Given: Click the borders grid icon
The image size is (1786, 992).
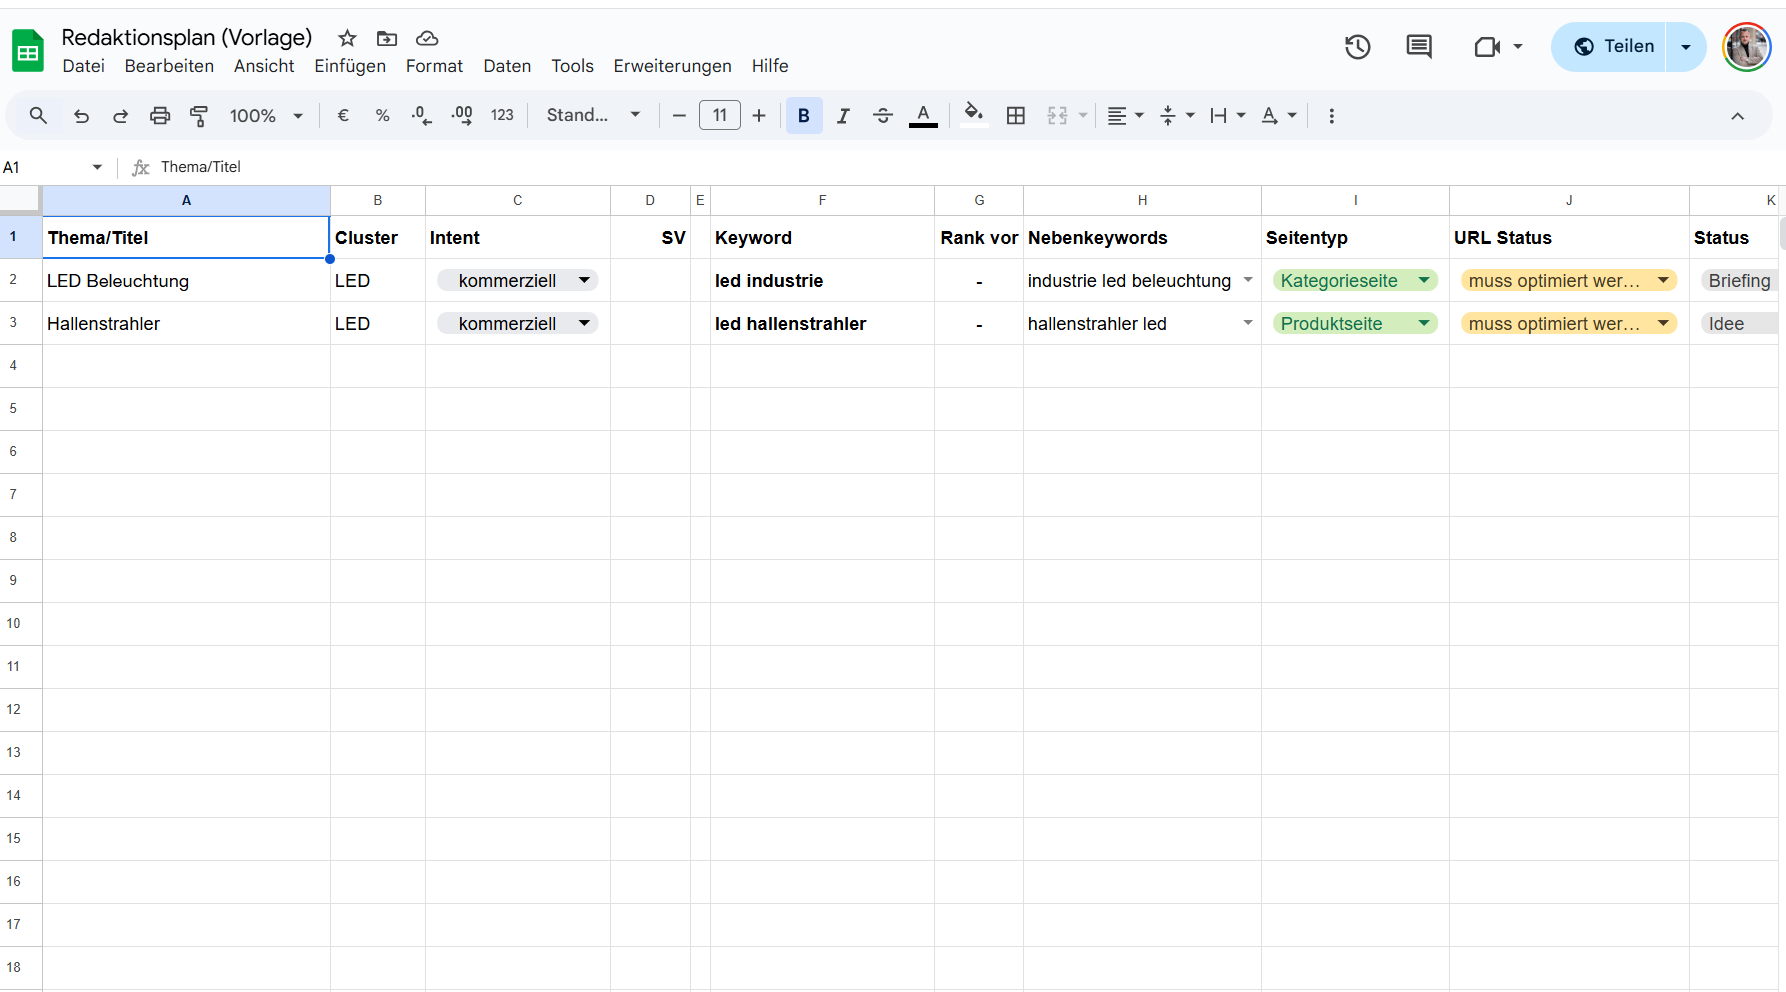Looking at the screenshot, I should point(1016,116).
